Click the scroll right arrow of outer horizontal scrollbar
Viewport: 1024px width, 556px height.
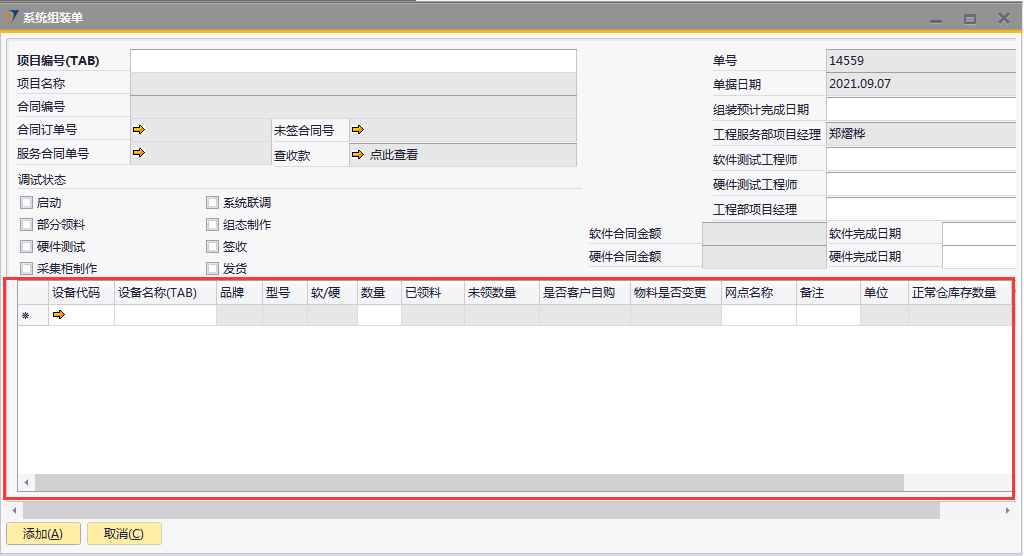click(x=1007, y=511)
